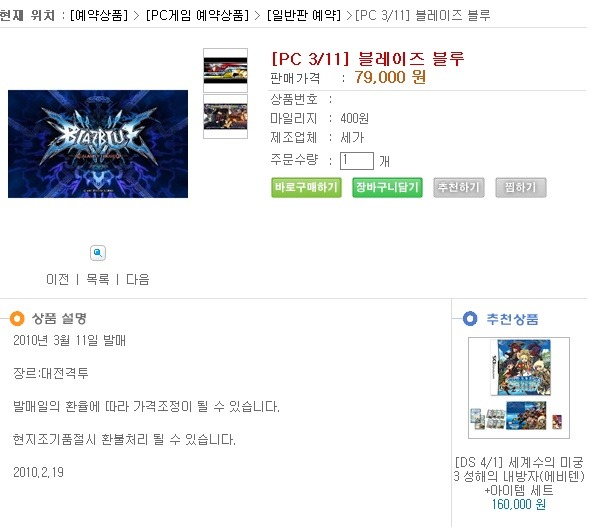This screenshot has width=598, height=527.
Task: Open the 목록 list link
Action: (98, 279)
